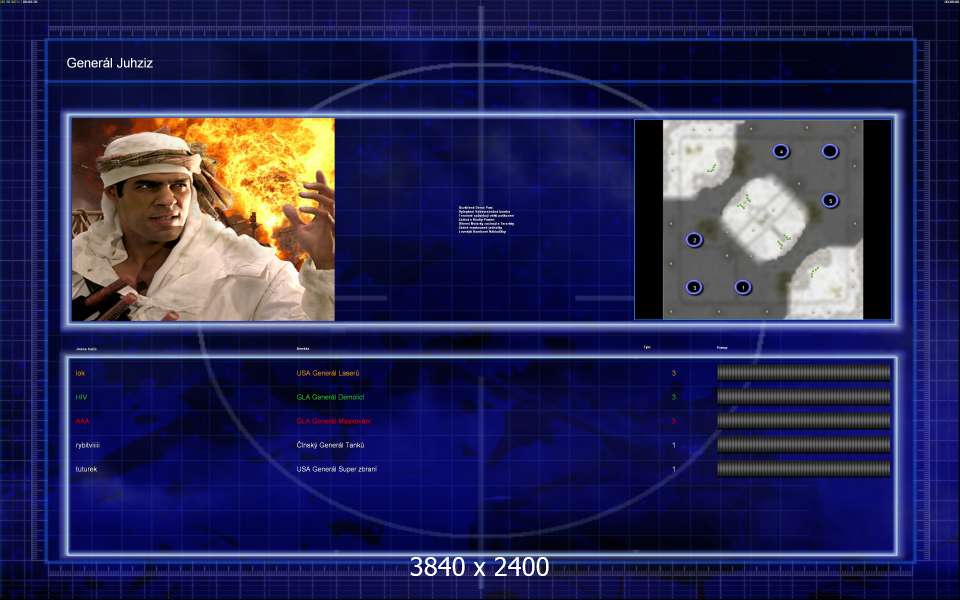The width and height of the screenshot is (960, 600).
Task: Click team number 1 in tuturek's row
Action: tap(673, 469)
